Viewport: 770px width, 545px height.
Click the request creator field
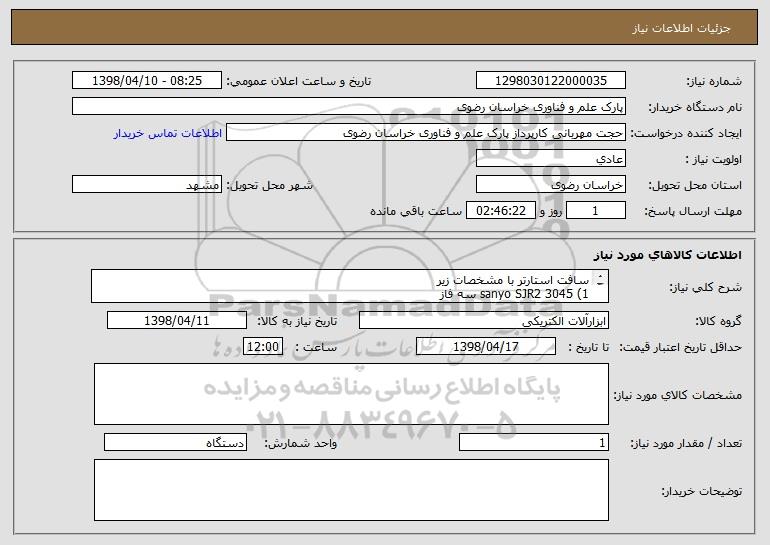426,132
